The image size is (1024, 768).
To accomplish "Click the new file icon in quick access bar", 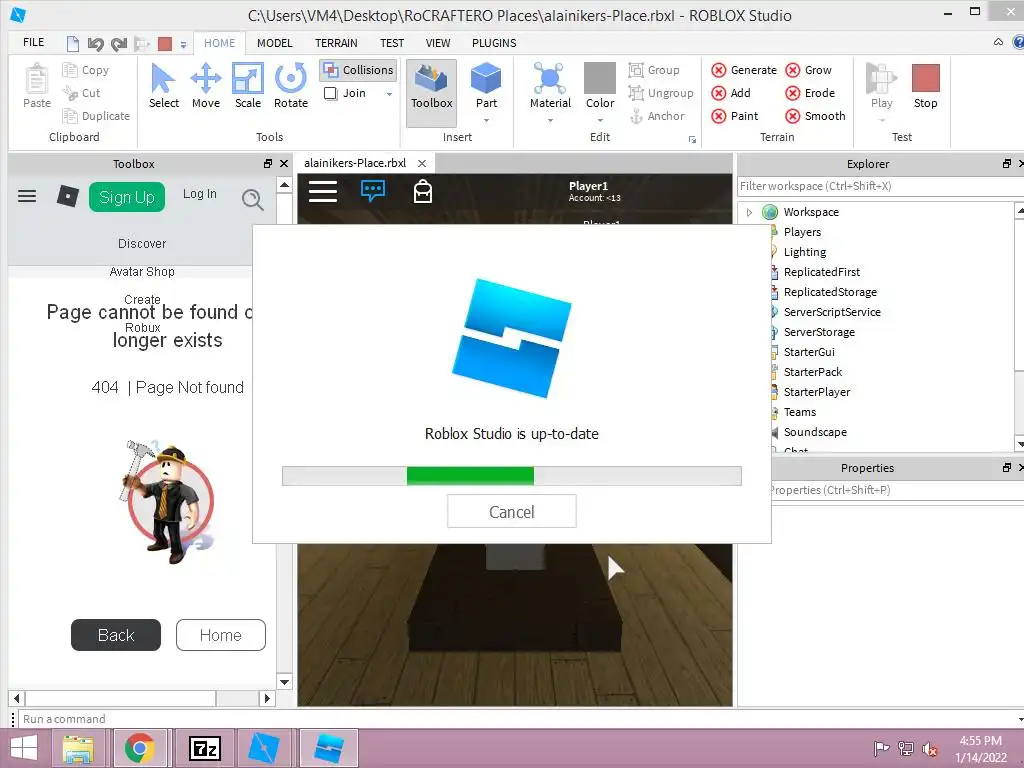I will point(73,44).
